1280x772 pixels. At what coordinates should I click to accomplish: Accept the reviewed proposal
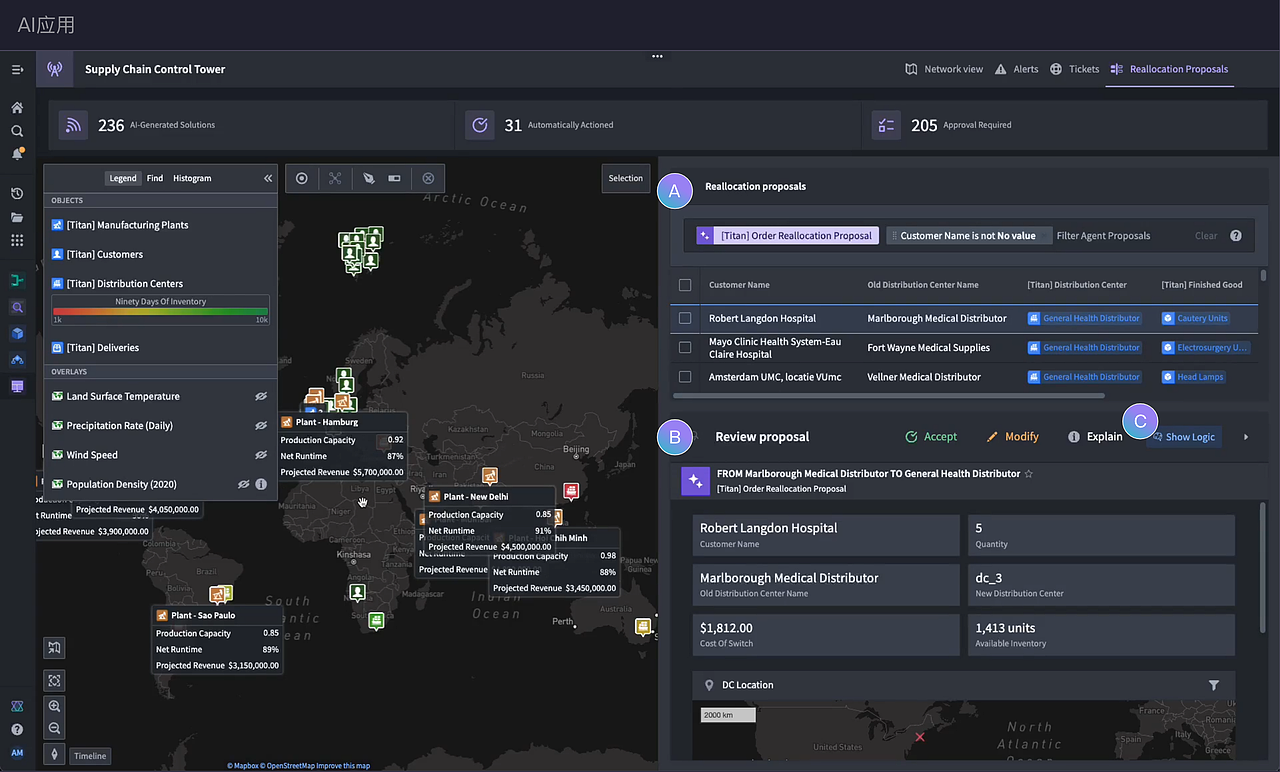coord(931,437)
